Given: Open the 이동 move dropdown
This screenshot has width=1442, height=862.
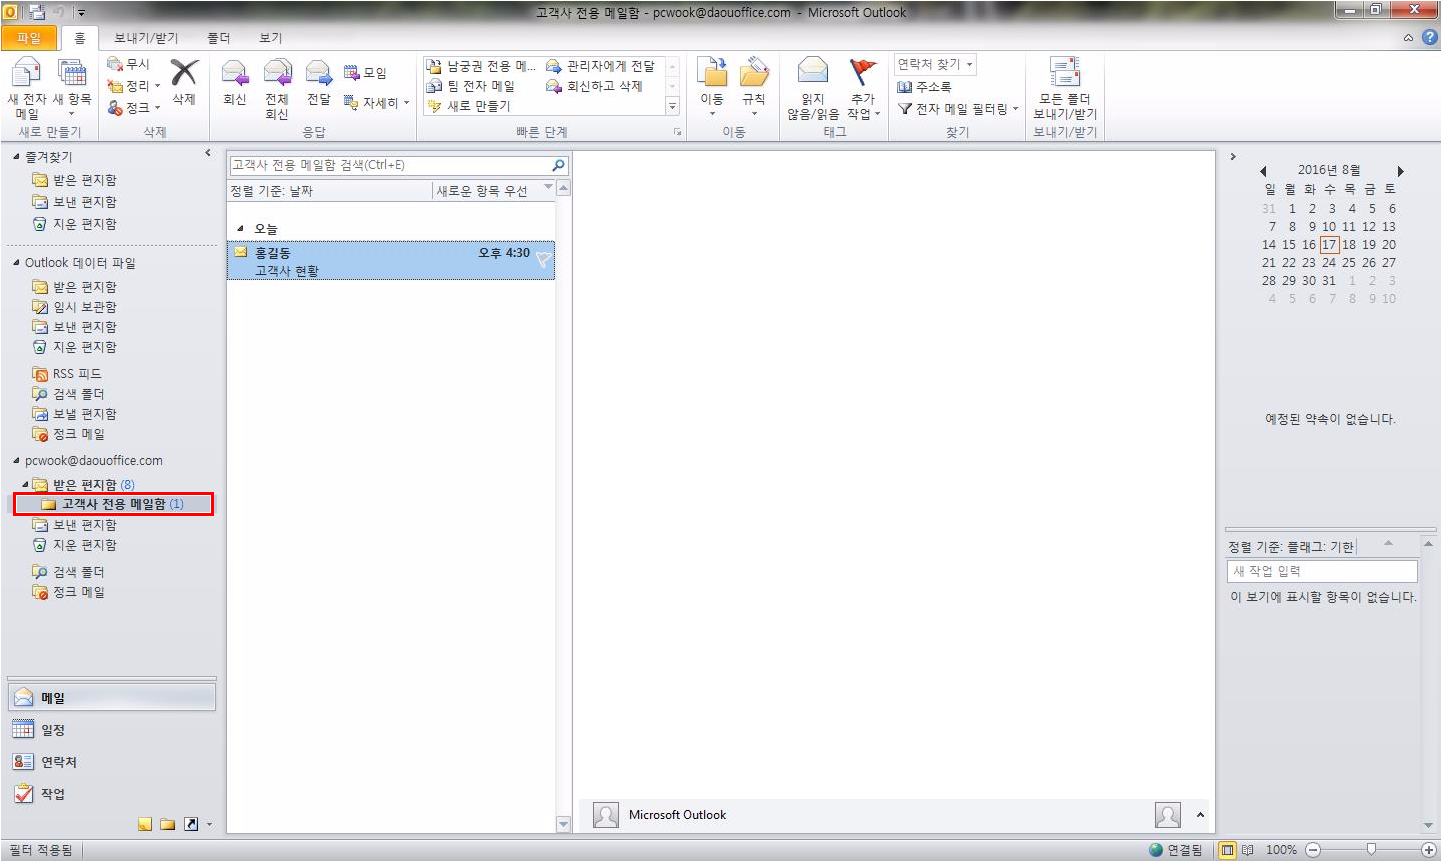Looking at the screenshot, I should click(712, 89).
